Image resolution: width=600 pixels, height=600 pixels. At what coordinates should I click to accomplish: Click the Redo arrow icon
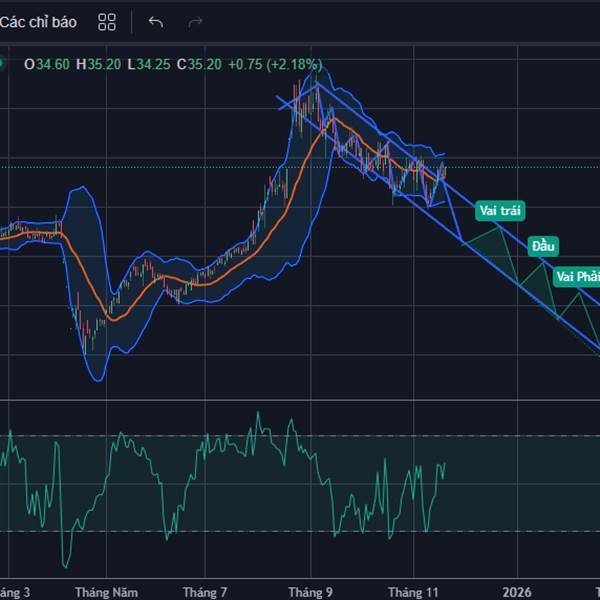click(196, 22)
